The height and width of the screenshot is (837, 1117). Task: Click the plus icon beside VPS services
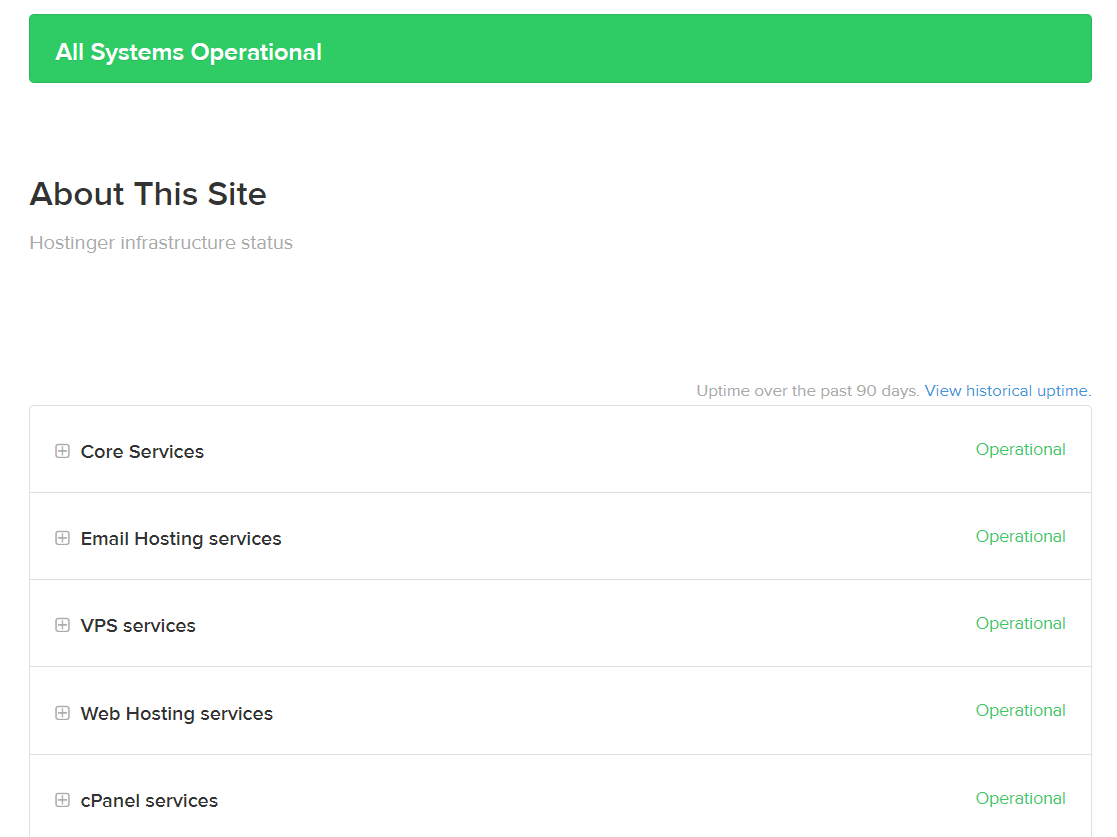pyautogui.click(x=62, y=625)
